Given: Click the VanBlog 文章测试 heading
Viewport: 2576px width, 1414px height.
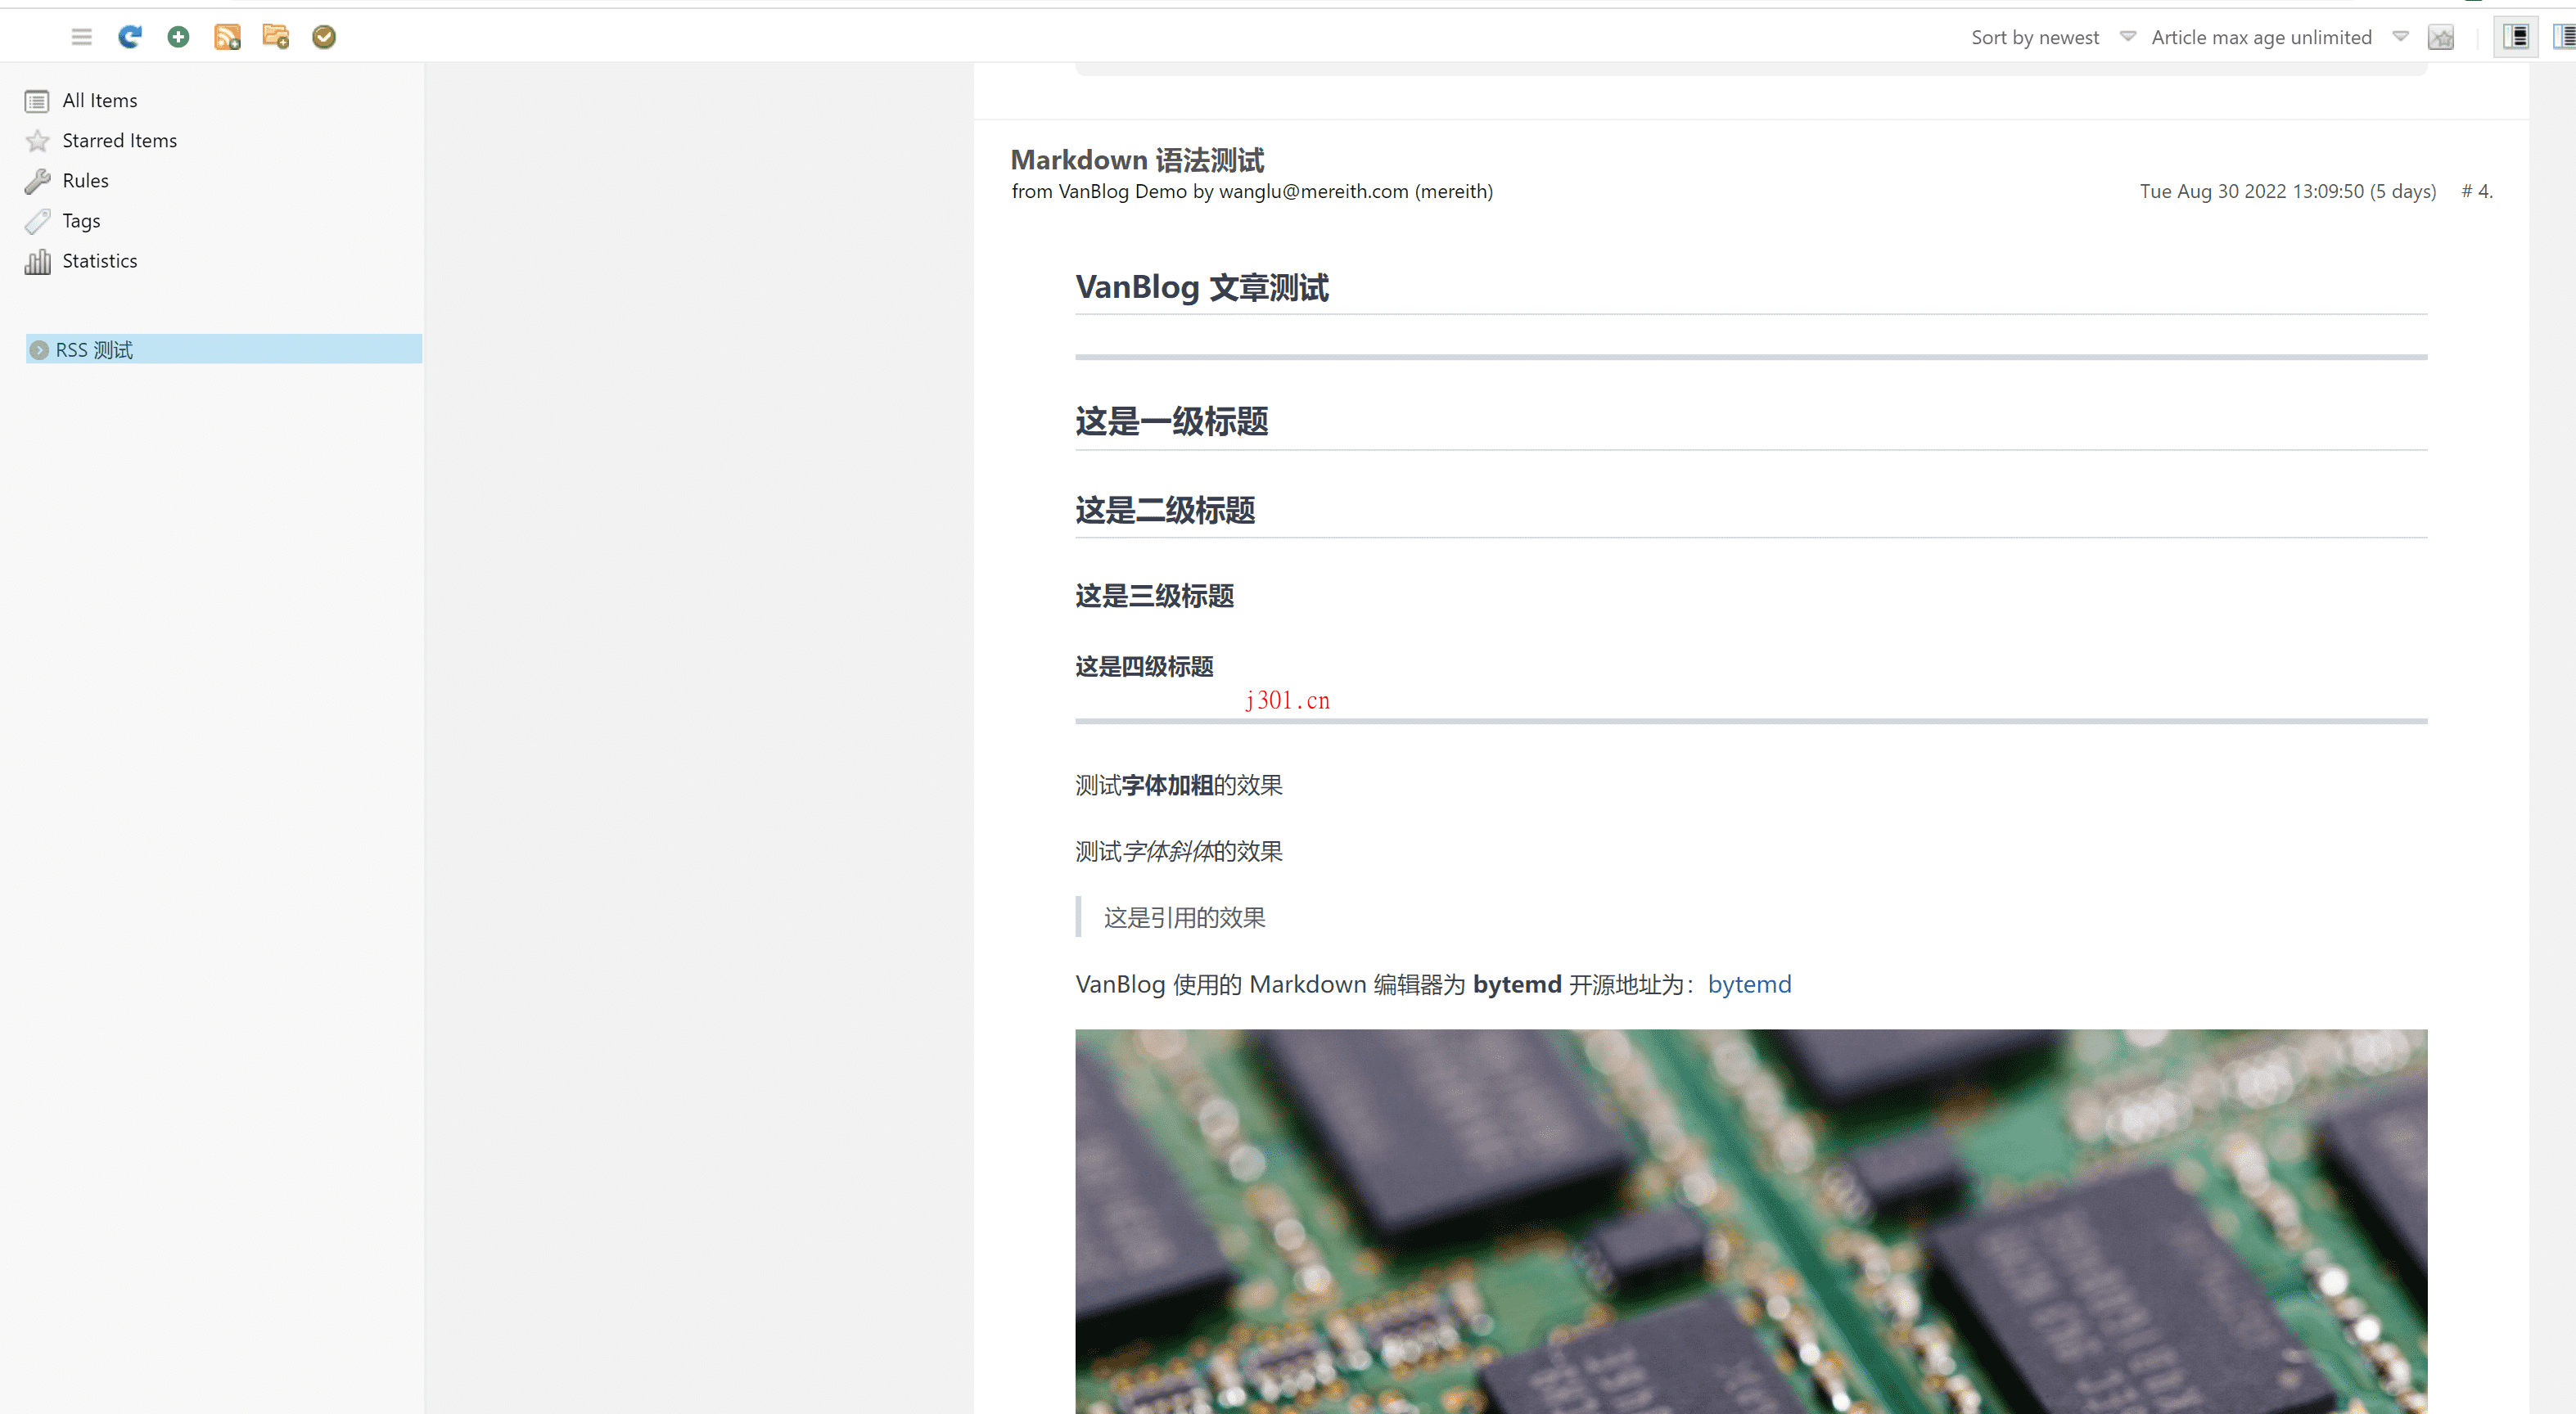Looking at the screenshot, I should 1202,287.
